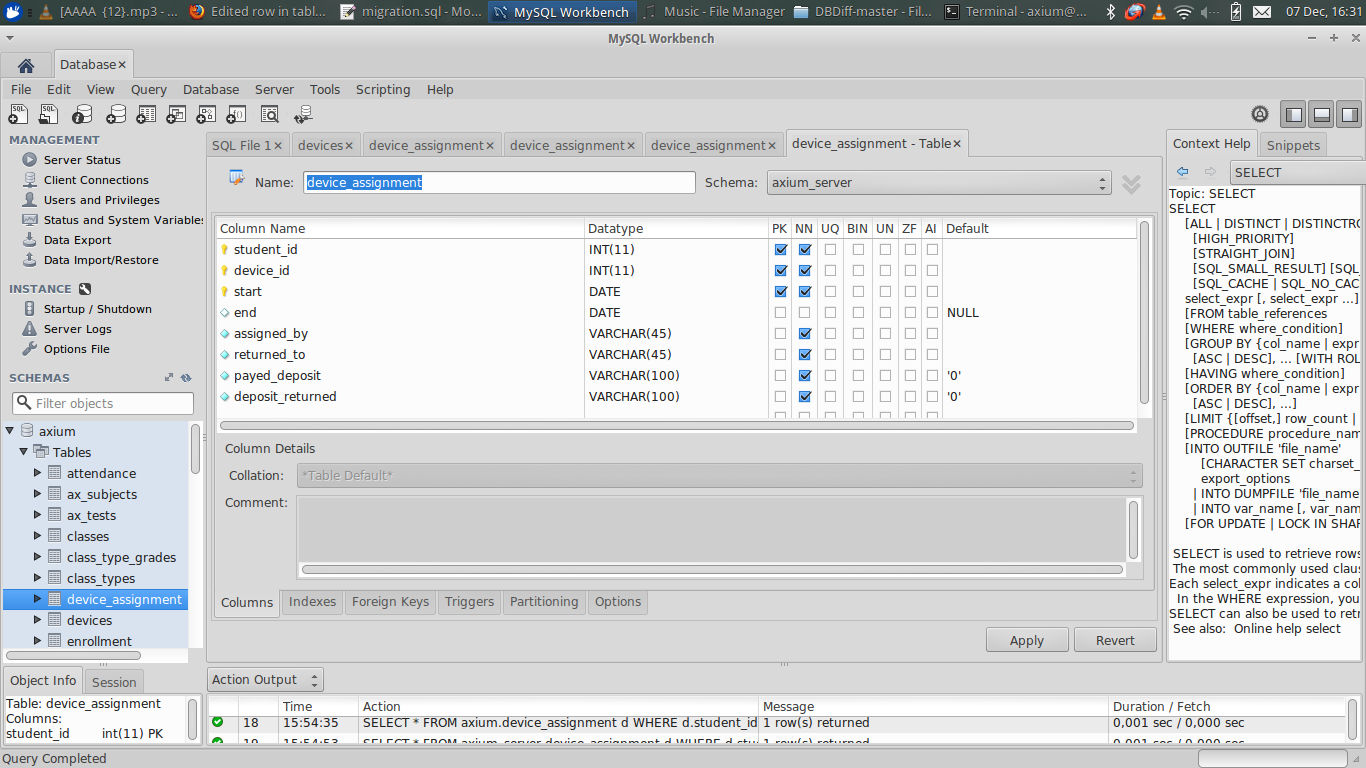The width and height of the screenshot is (1366, 768).
Task: Toggle PK checkbox for start column
Action: [780, 292]
